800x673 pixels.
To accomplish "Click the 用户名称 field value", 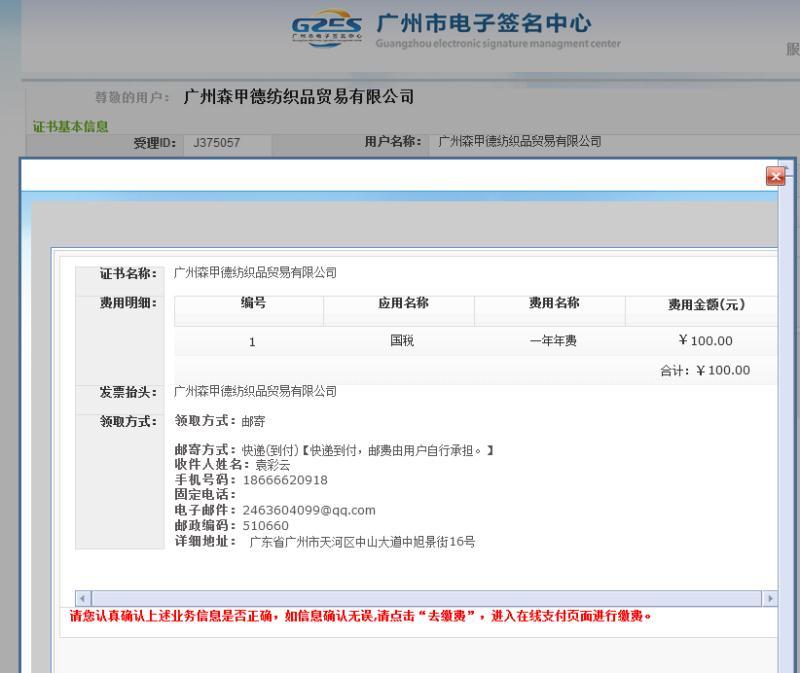I will point(519,141).
